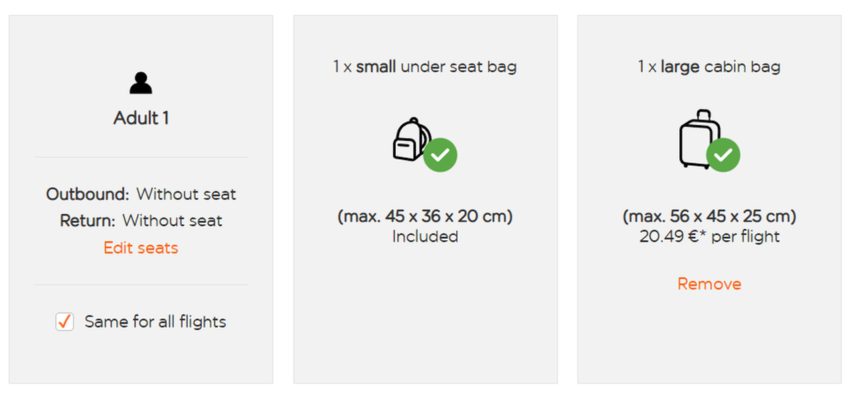Click the Adult 1 passenger silhouette icon

click(x=141, y=83)
